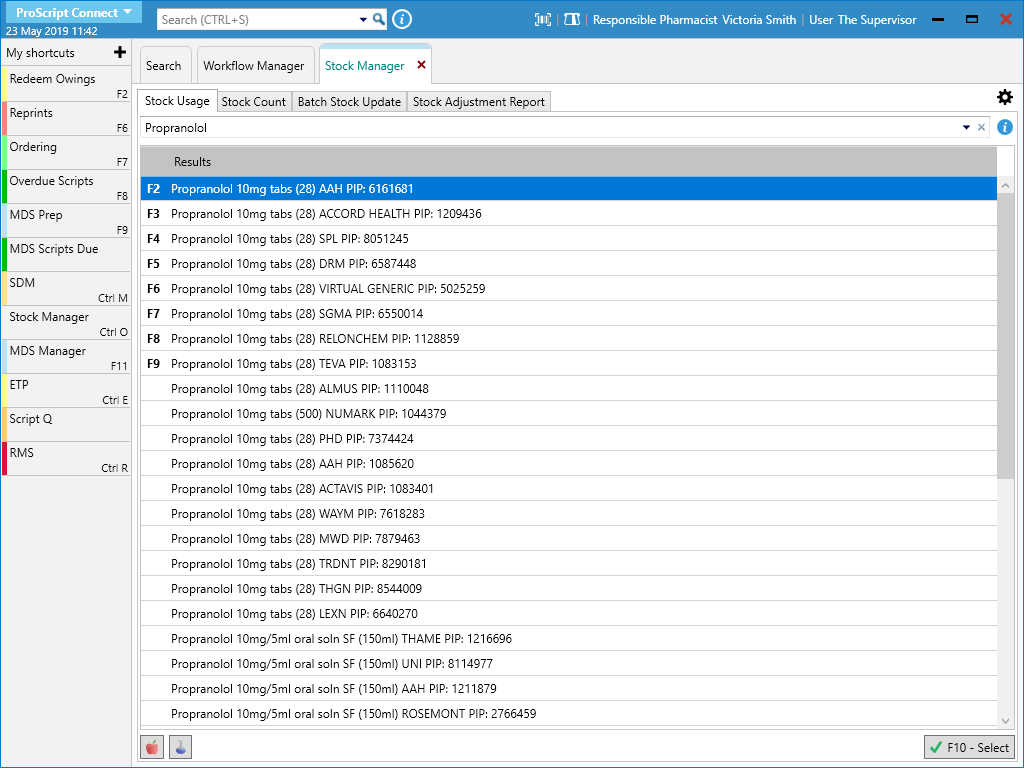Click the results list scrollbar thumb
1024x768 pixels.
(1006, 336)
